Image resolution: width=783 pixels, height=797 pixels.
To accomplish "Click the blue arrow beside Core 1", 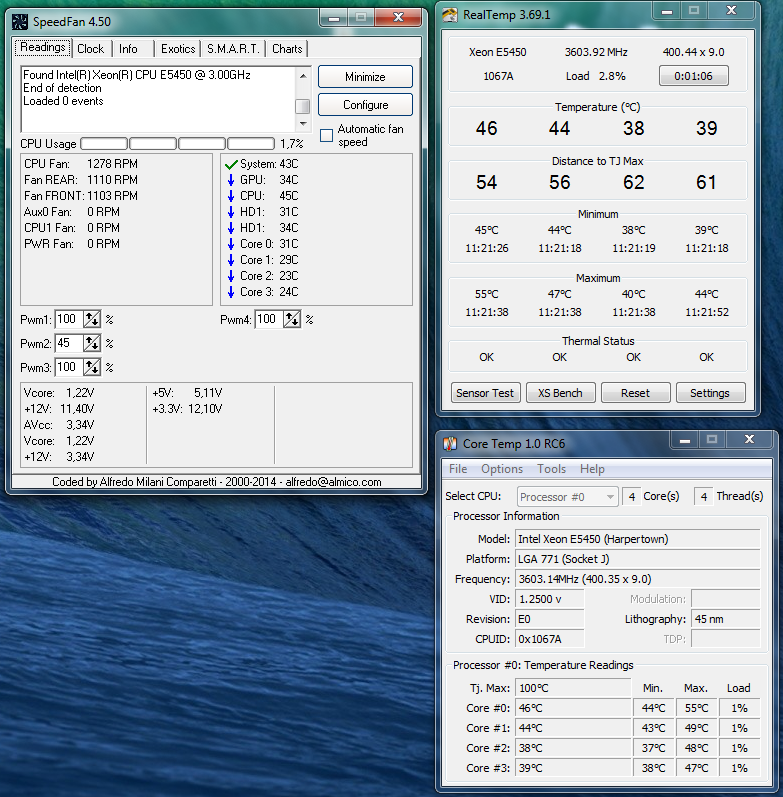I will tap(231, 260).
